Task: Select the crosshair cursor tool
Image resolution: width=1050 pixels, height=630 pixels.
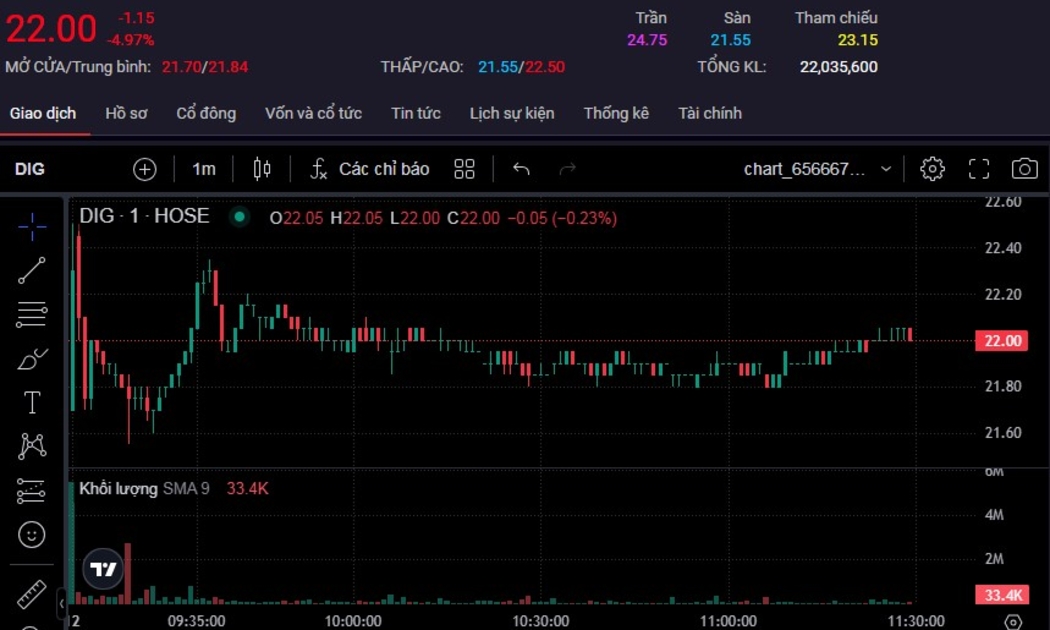Action: click(32, 227)
